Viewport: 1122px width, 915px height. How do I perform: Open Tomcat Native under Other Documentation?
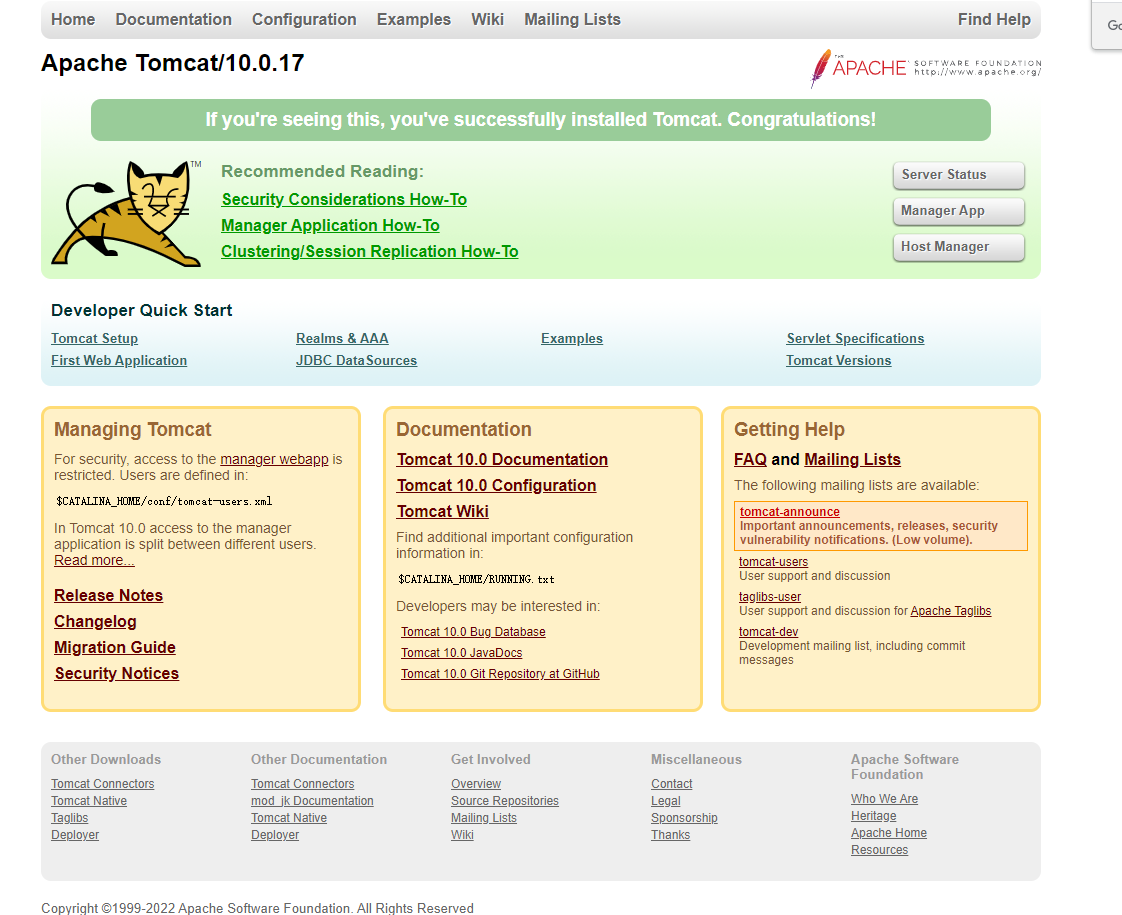click(289, 818)
